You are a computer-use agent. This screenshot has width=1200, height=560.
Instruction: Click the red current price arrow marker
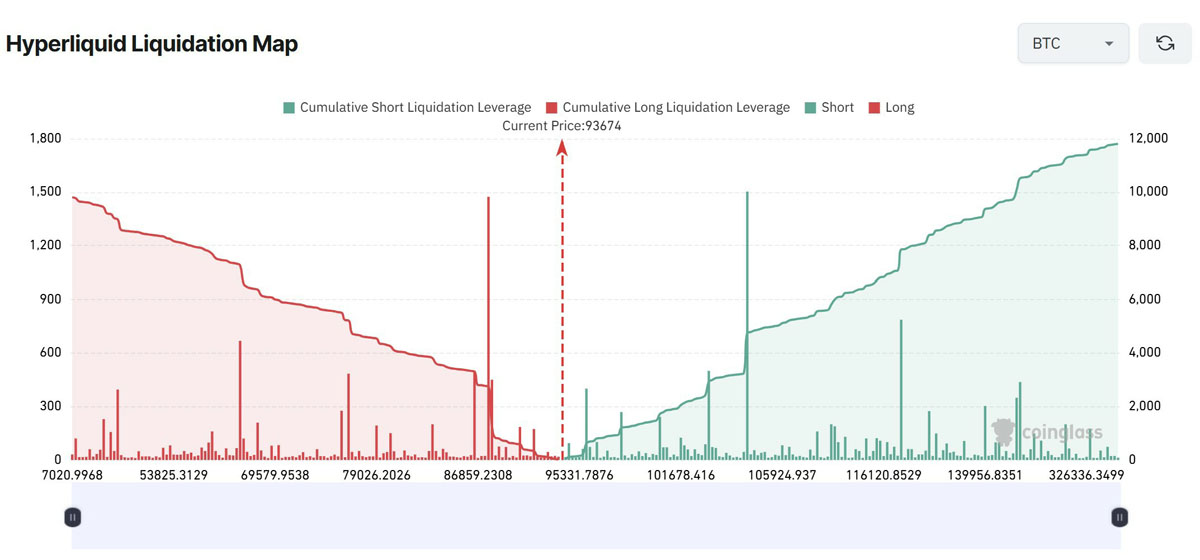[x=562, y=148]
